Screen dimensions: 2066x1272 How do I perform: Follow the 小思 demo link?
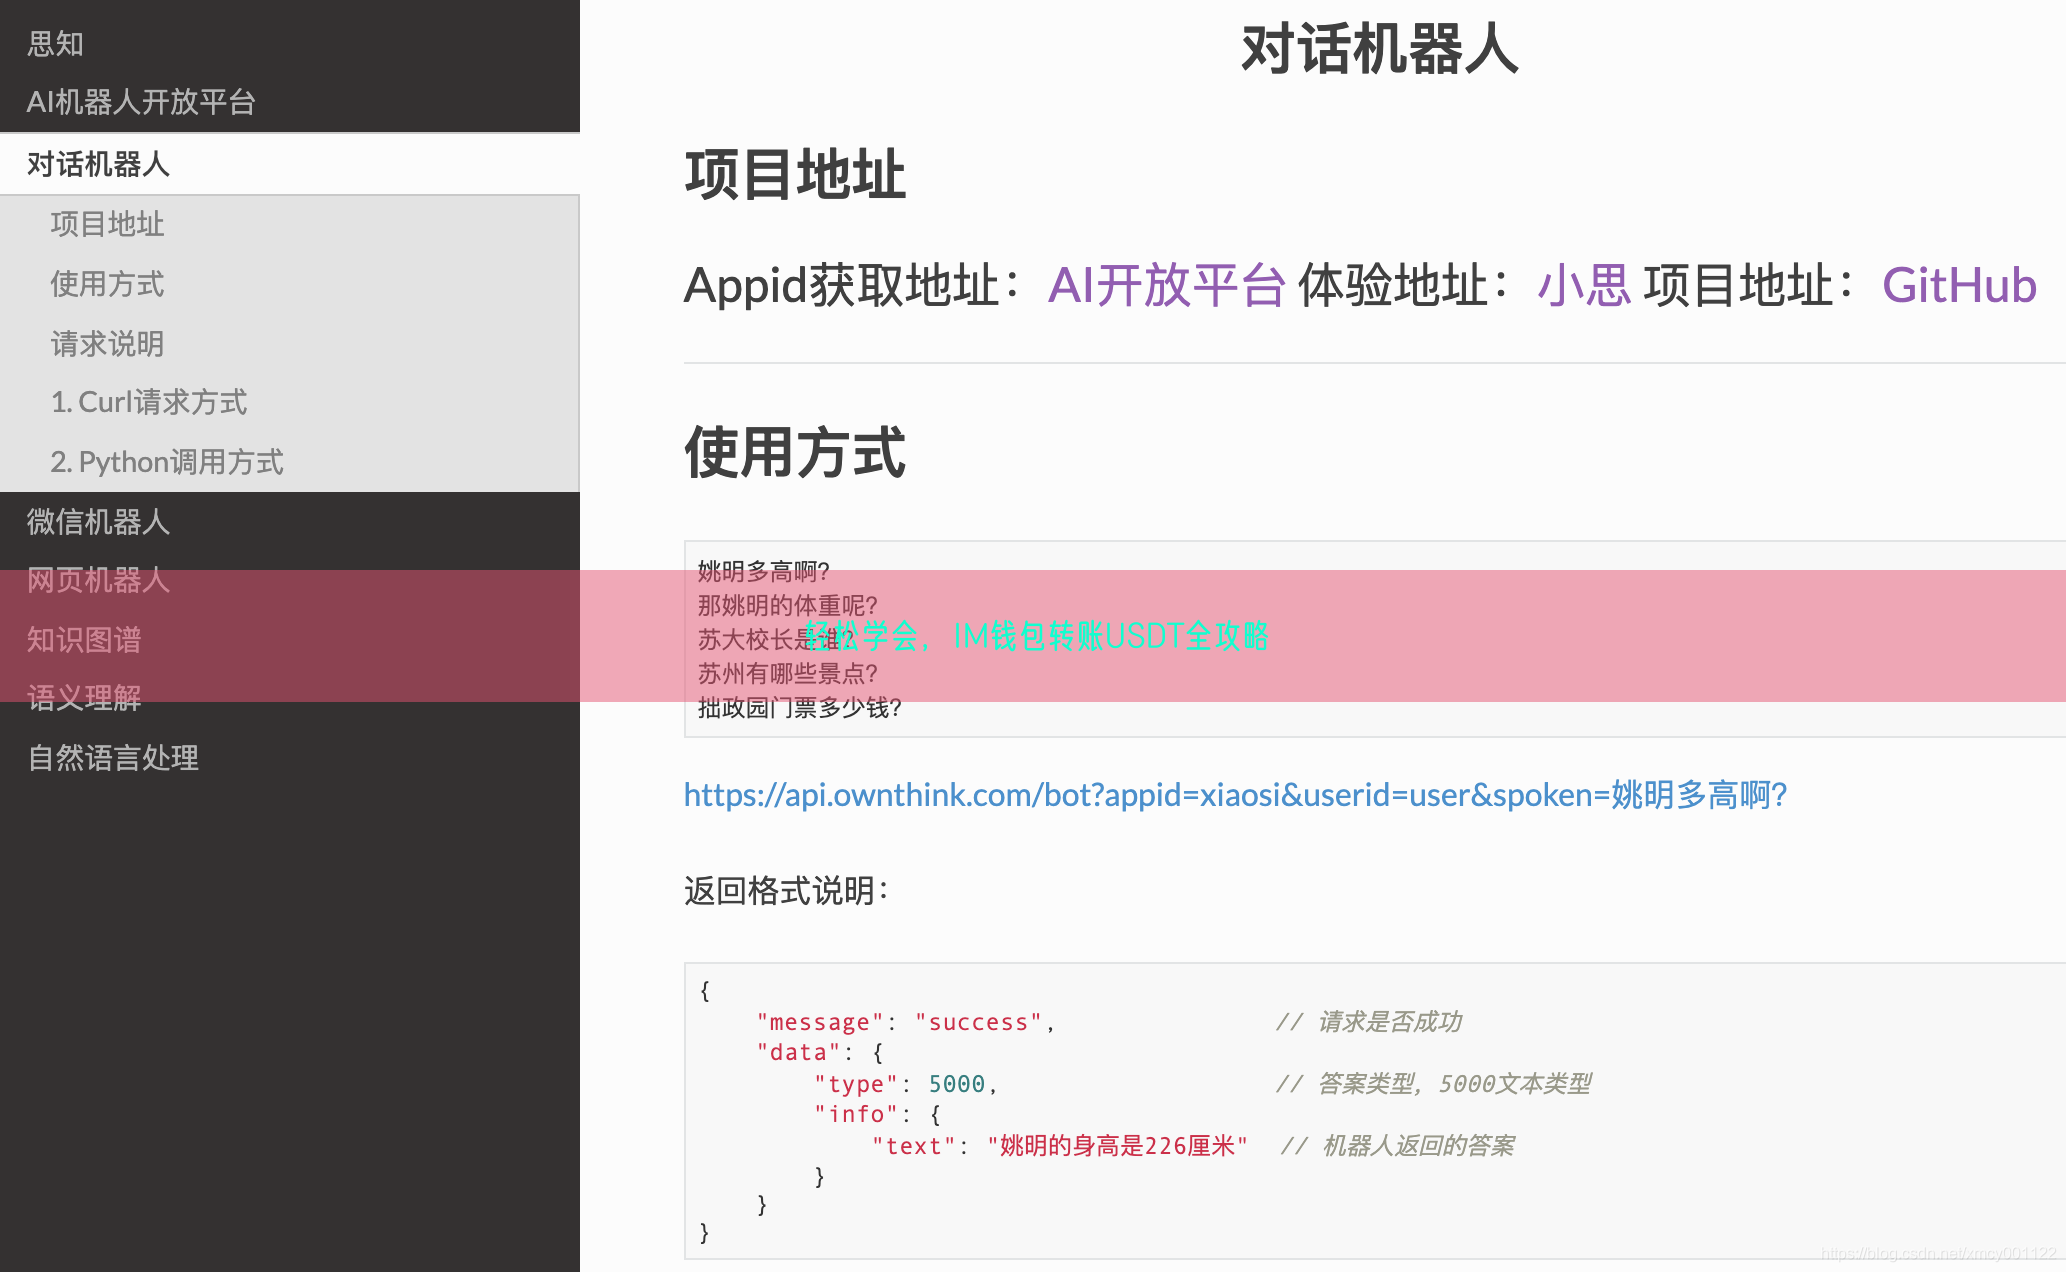tap(1584, 286)
